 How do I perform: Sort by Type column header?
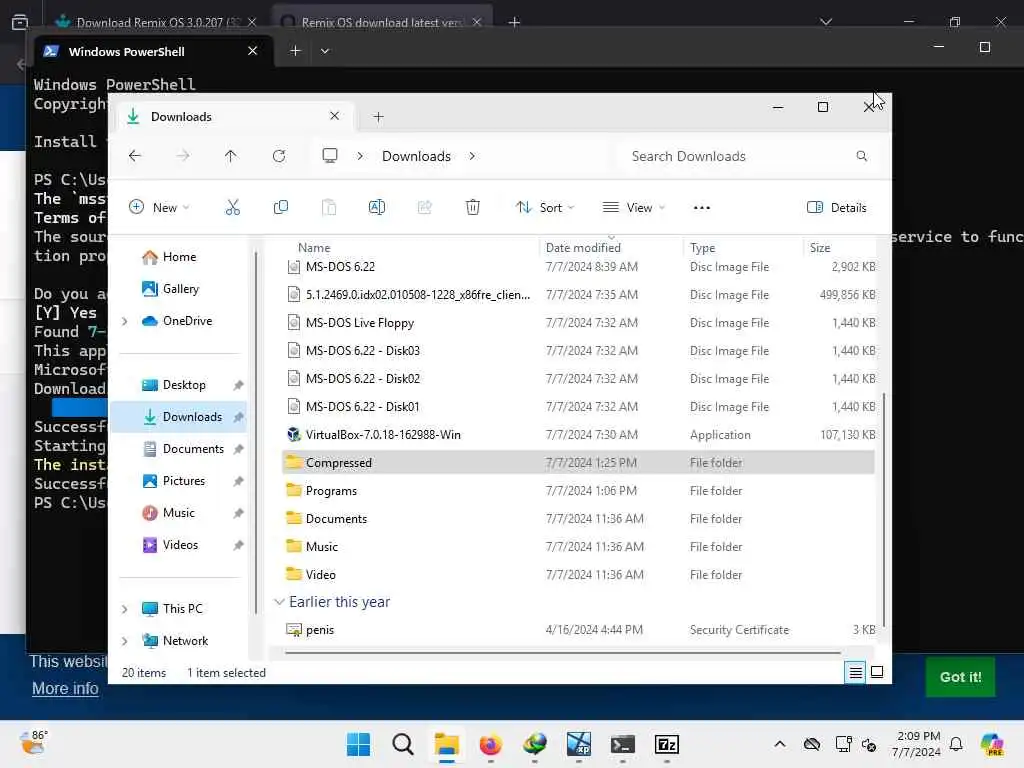pyautogui.click(x=703, y=248)
